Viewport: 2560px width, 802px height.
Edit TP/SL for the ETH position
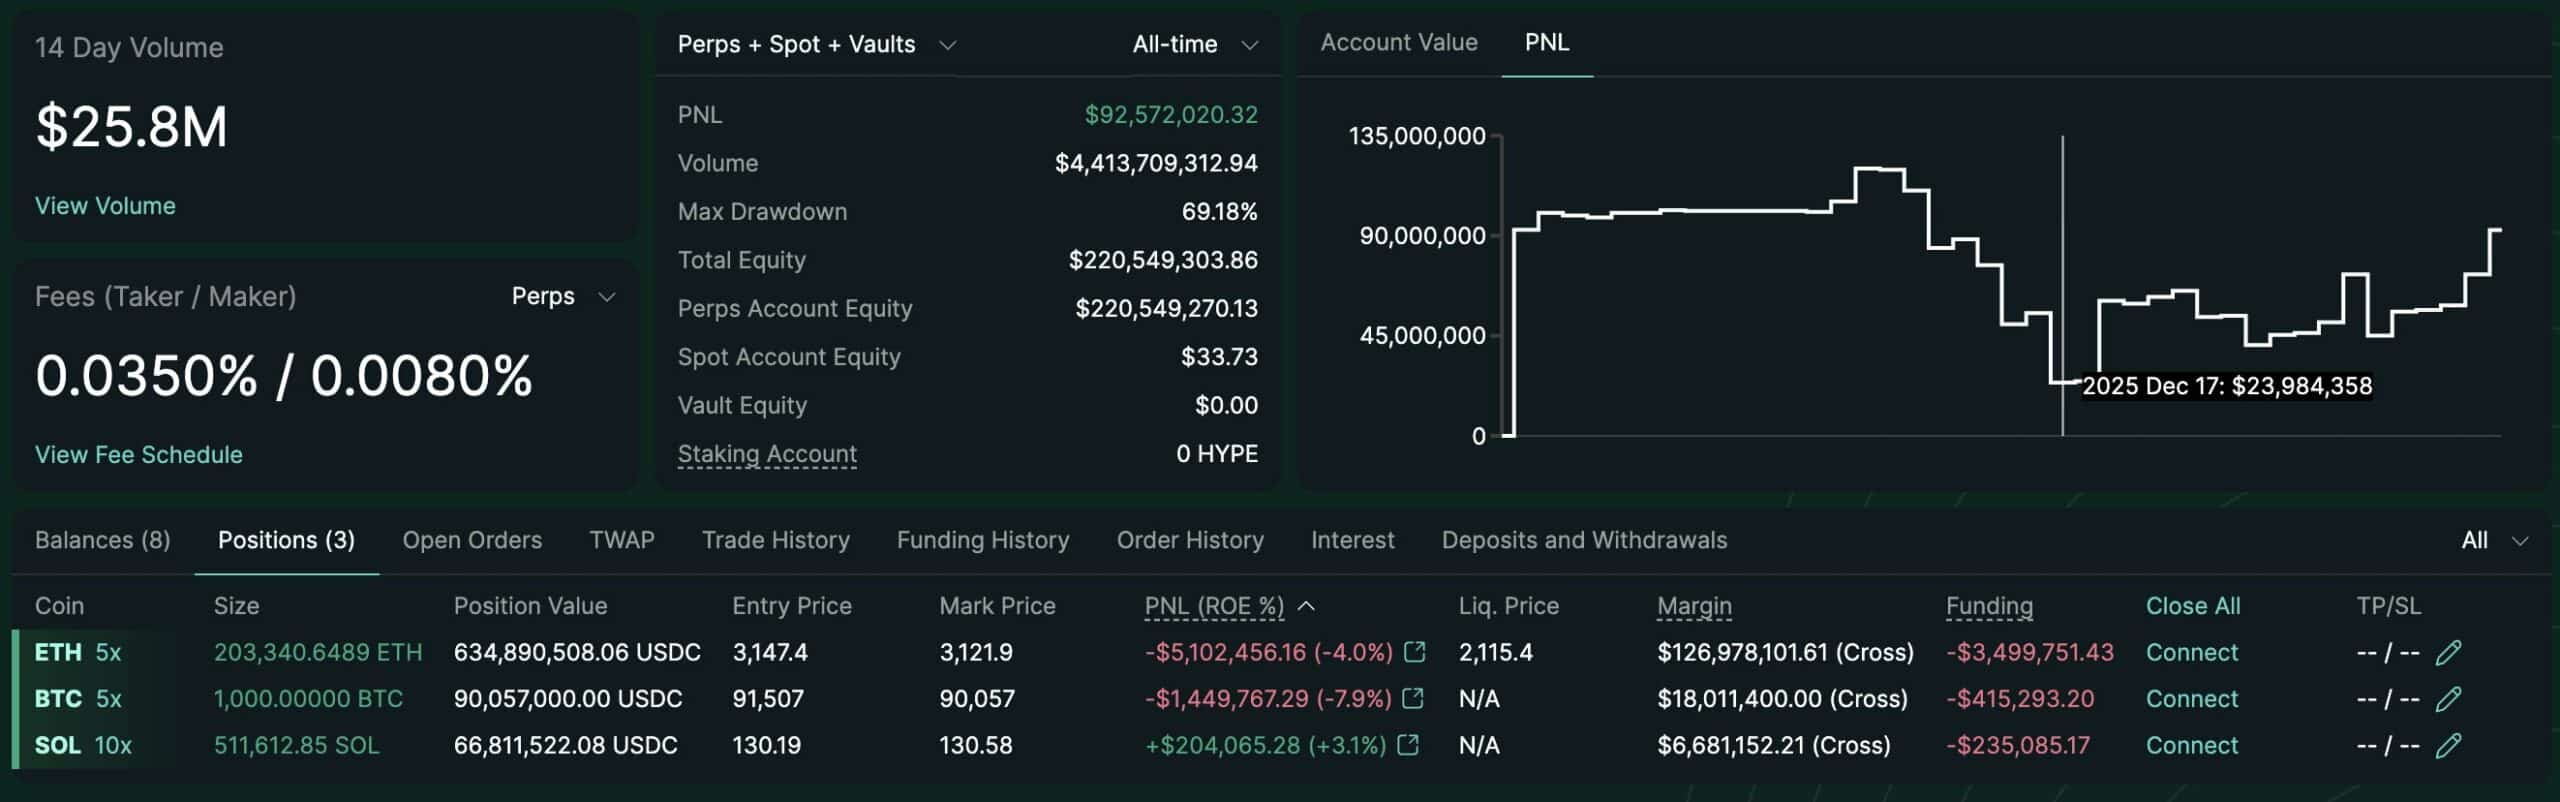coord(2448,653)
